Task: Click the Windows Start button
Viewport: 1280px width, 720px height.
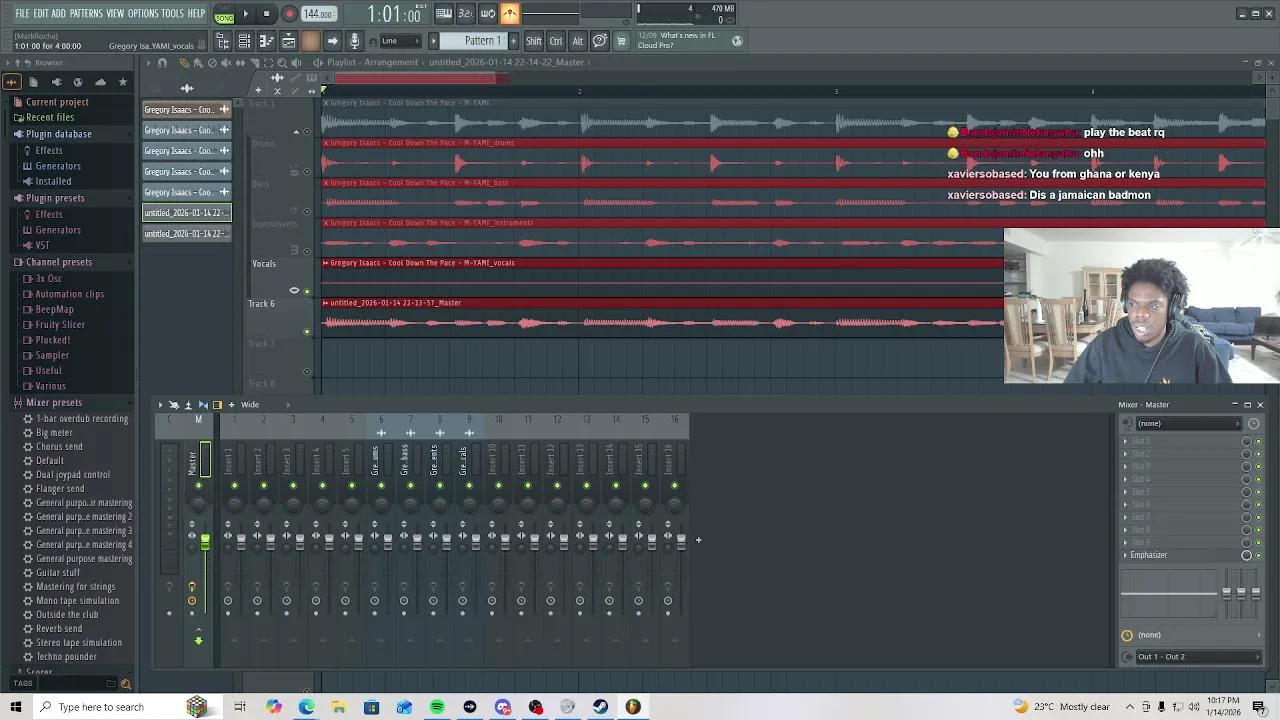Action: (x=16, y=707)
